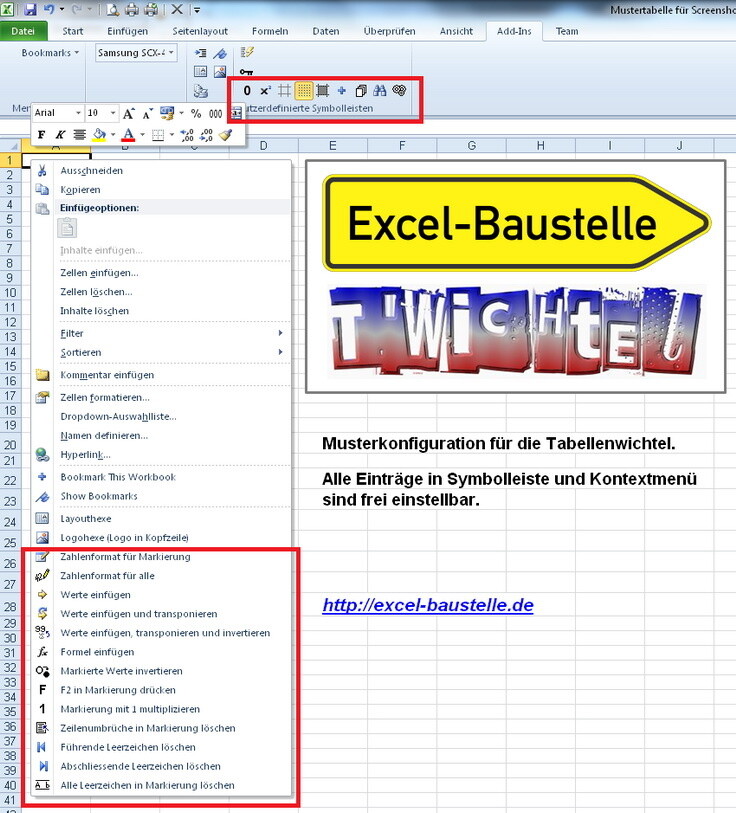
Task: Toggle bold F in mini toolbar
Action: (41, 135)
